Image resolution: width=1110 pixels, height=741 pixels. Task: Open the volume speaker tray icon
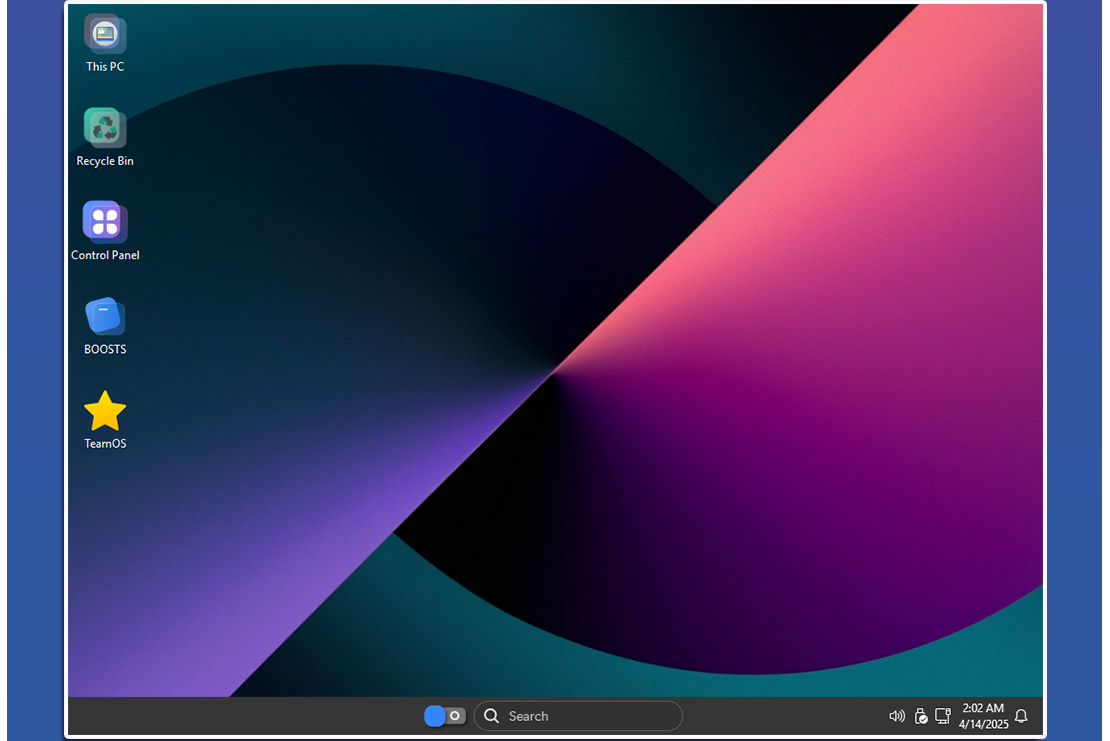point(897,716)
